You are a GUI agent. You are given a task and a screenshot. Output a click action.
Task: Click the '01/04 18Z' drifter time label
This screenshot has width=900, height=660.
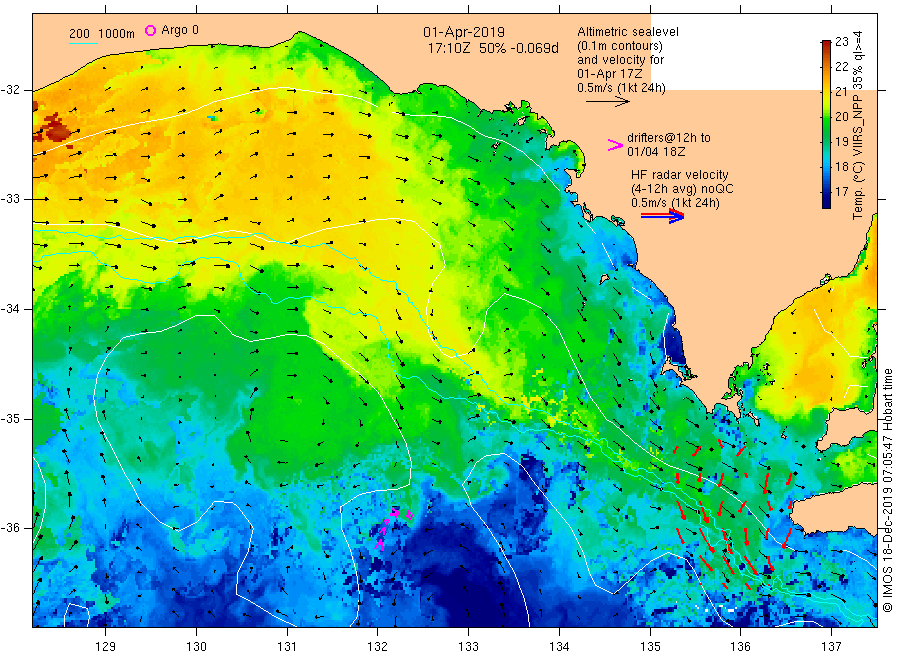[x=655, y=152]
